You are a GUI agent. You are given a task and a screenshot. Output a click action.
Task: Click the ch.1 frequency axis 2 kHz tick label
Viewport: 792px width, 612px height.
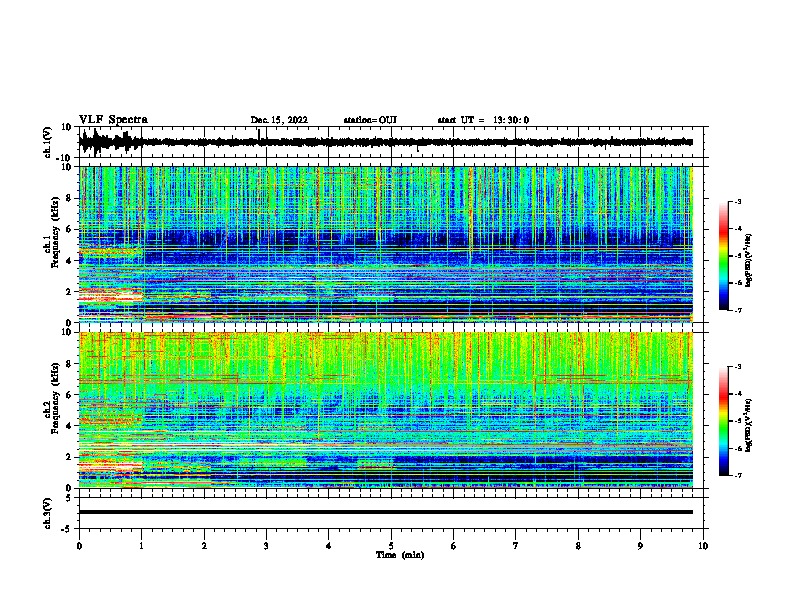69,292
